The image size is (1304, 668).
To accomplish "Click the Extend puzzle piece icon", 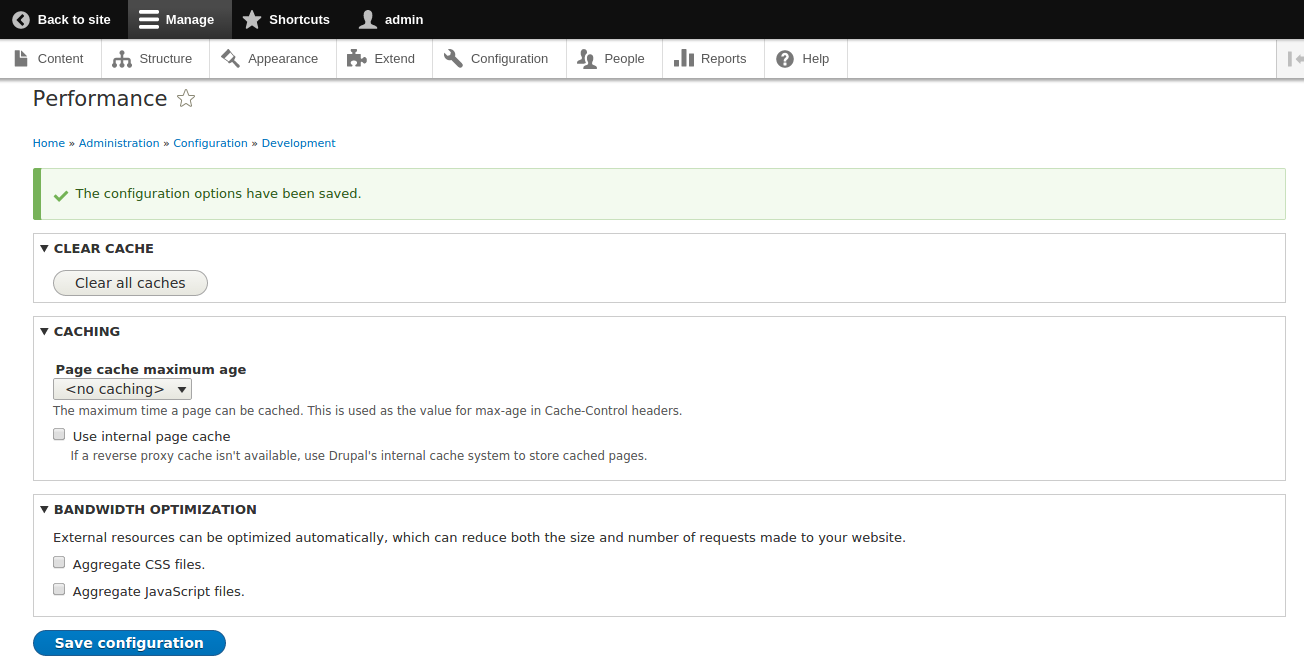I will pyautogui.click(x=356, y=59).
